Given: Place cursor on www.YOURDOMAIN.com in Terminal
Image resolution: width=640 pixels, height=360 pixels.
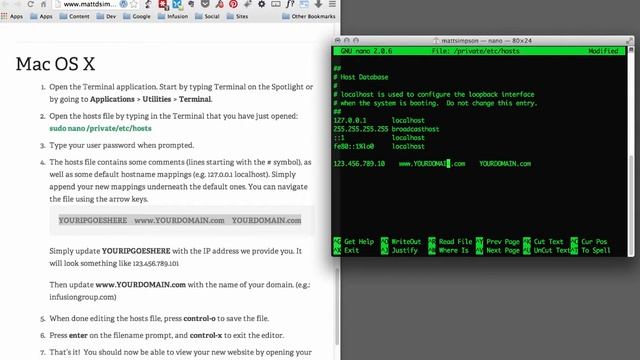Looking at the screenshot, I should (x=432, y=164).
